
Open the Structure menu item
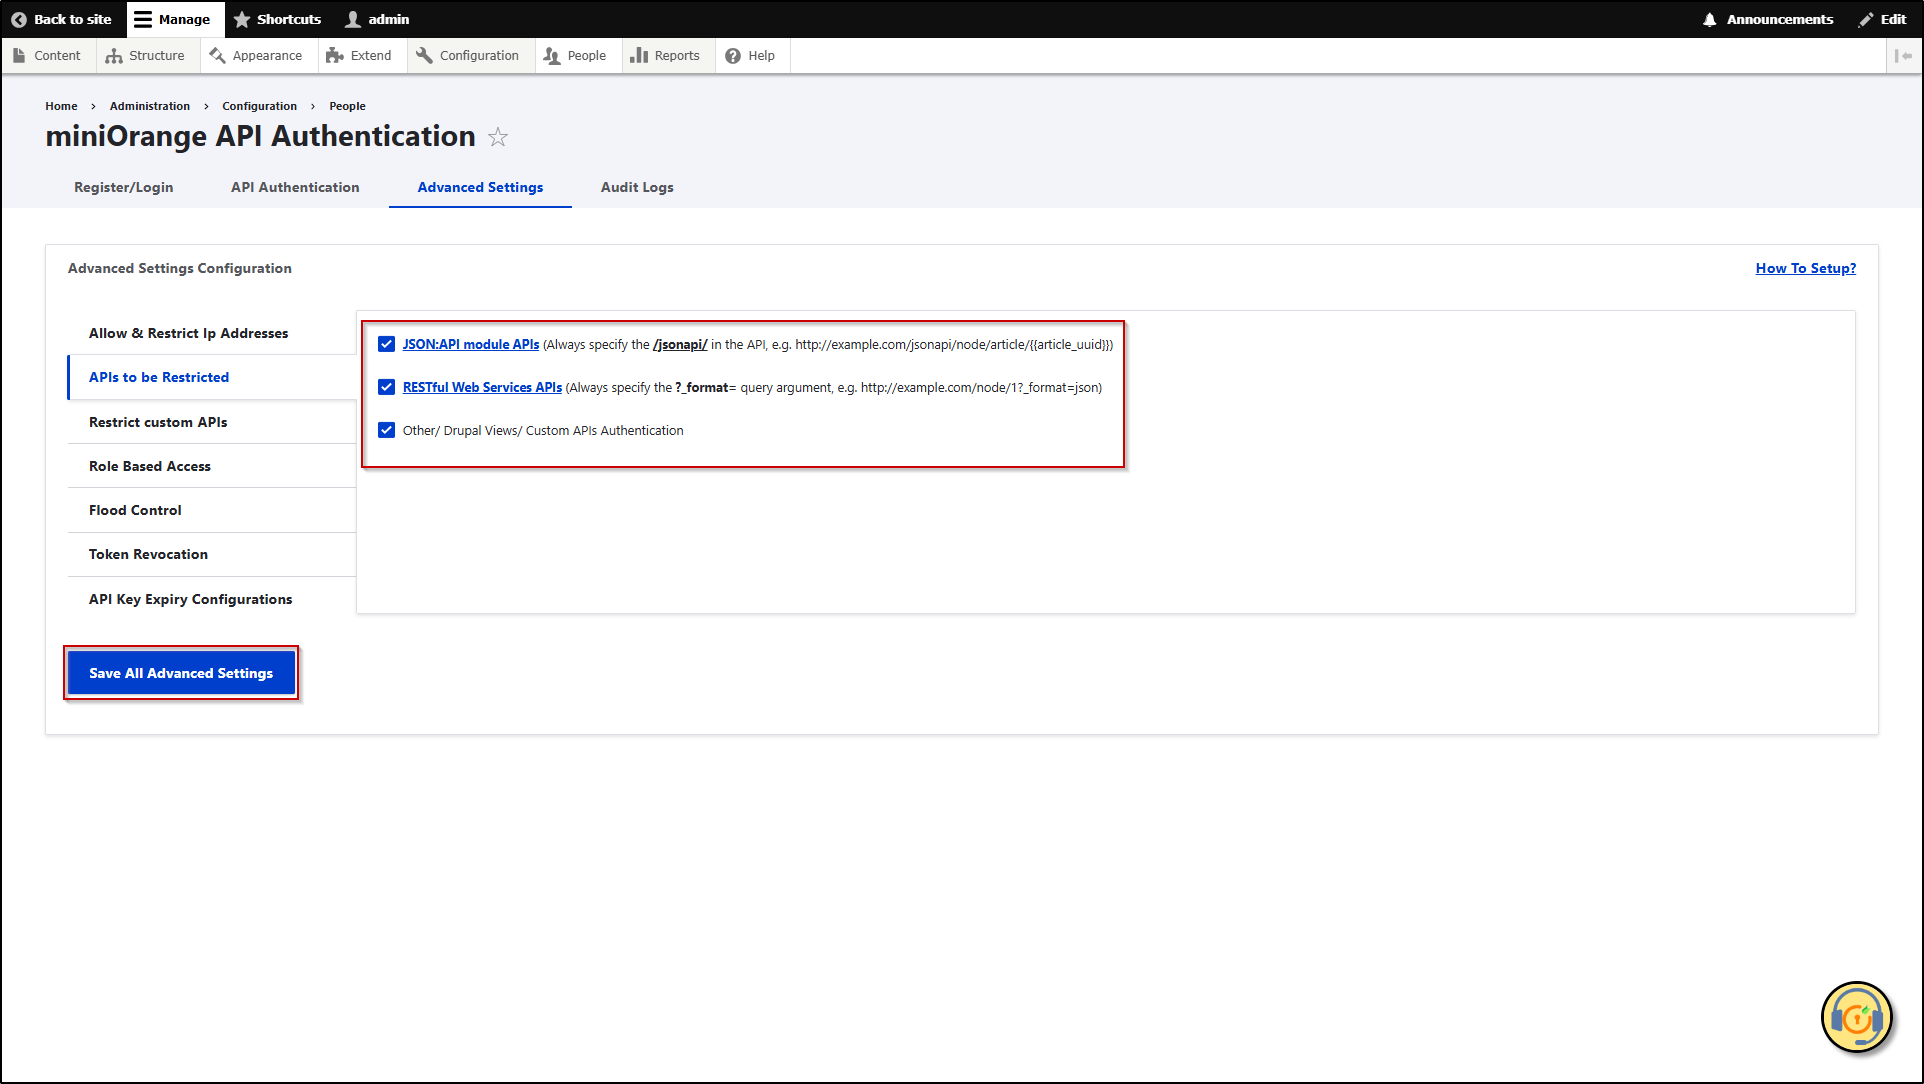tap(146, 56)
